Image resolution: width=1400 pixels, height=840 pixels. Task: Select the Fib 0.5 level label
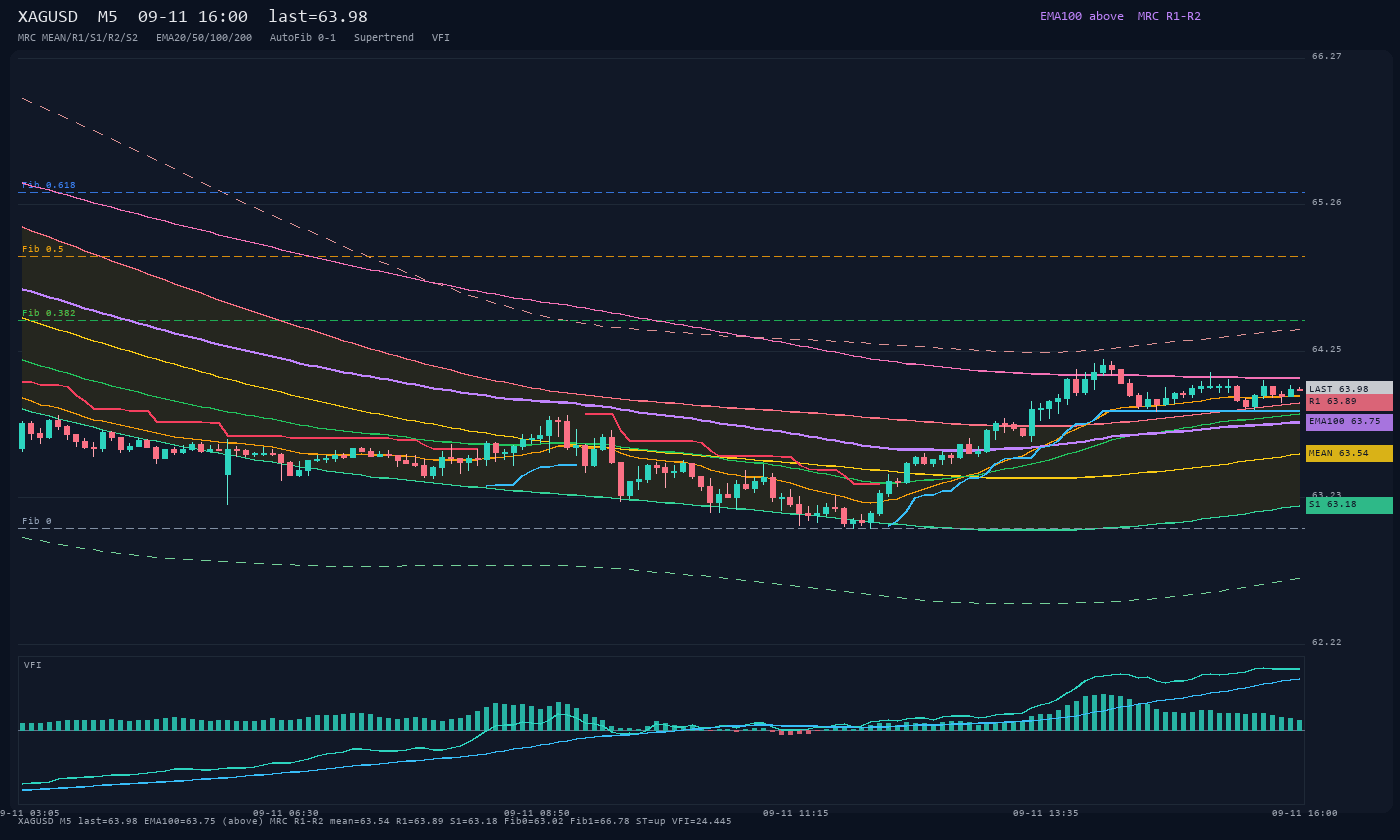point(43,249)
